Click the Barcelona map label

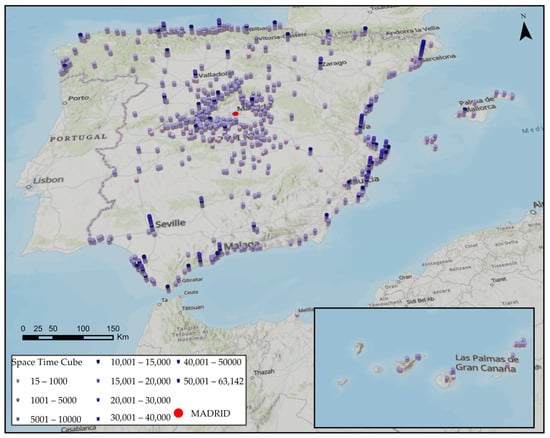pyautogui.click(x=439, y=58)
